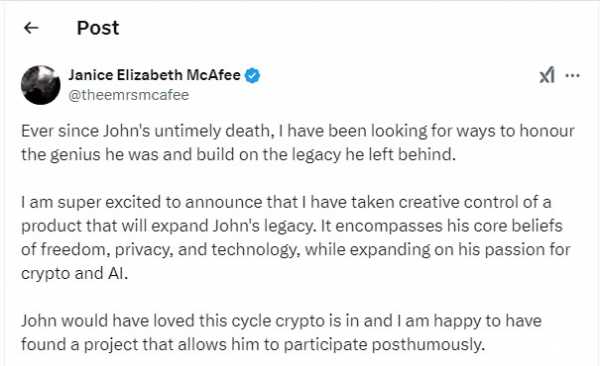
Task: Click the line "John would have loved this cycle"
Action: [281, 320]
